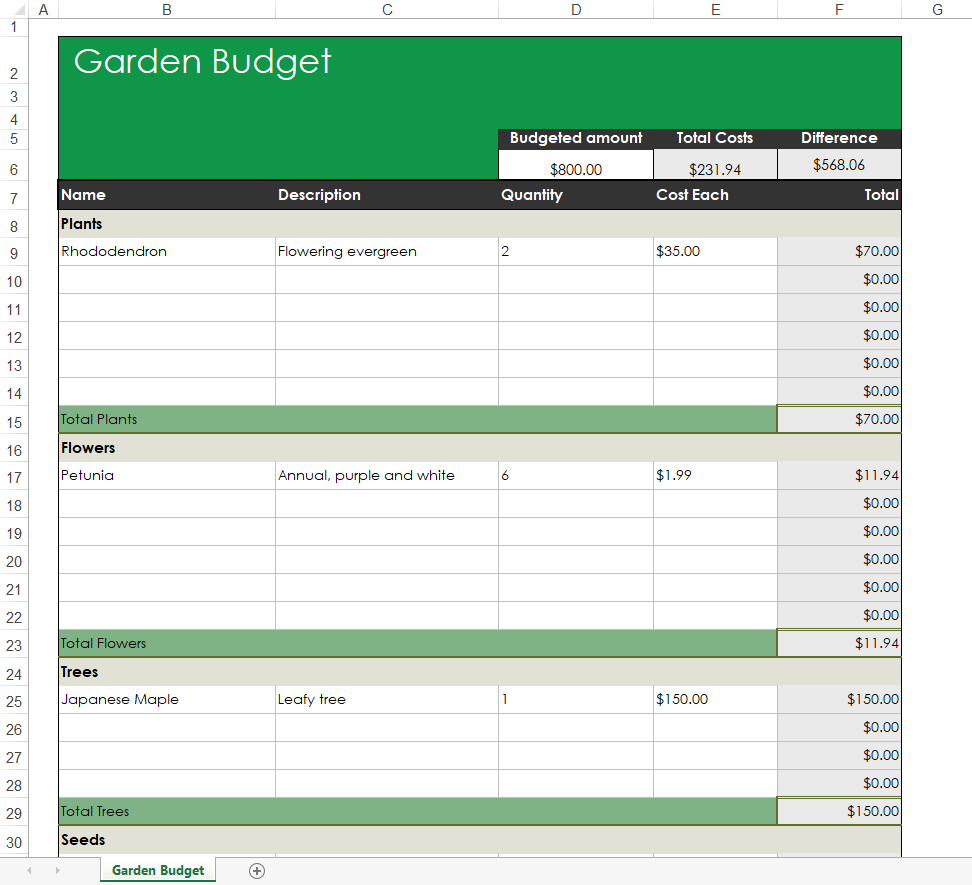
Task: Select the Garden Budget sheet tab
Action: (157, 870)
